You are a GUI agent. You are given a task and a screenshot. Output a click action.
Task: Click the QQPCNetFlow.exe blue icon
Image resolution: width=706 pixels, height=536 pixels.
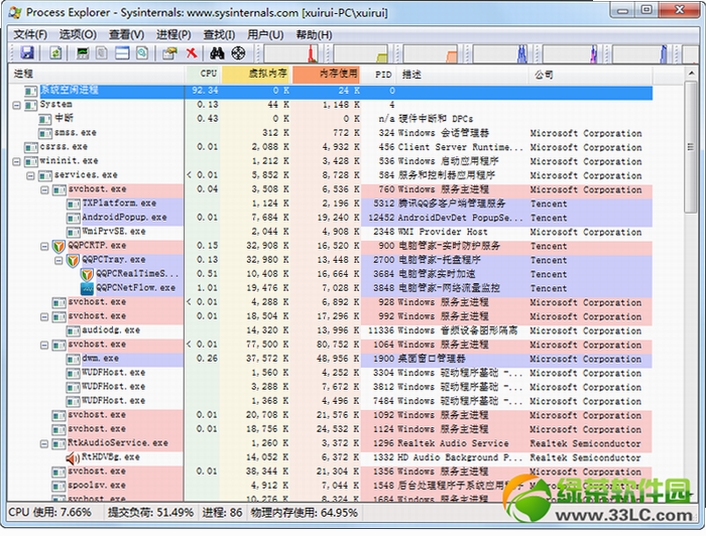point(87,288)
